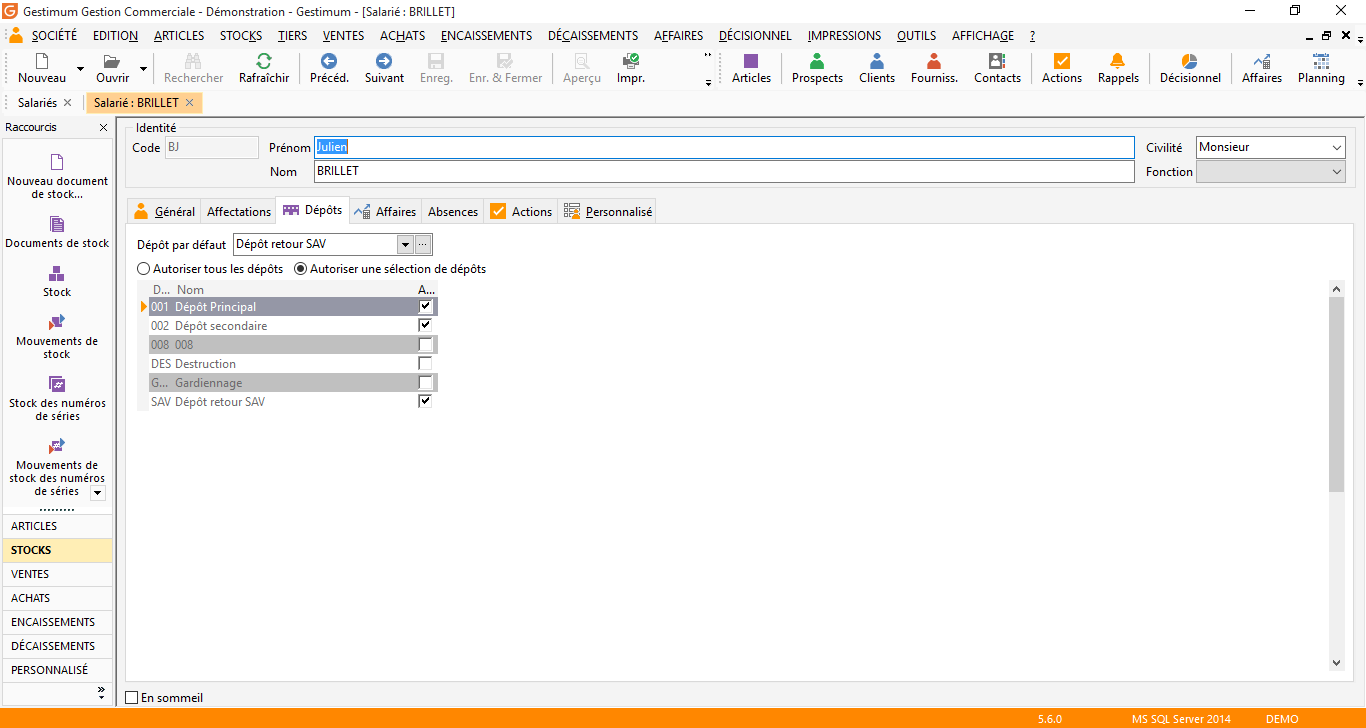Close the Raccourcis panel
Screen dimensions: 1366x728
click(x=103, y=128)
